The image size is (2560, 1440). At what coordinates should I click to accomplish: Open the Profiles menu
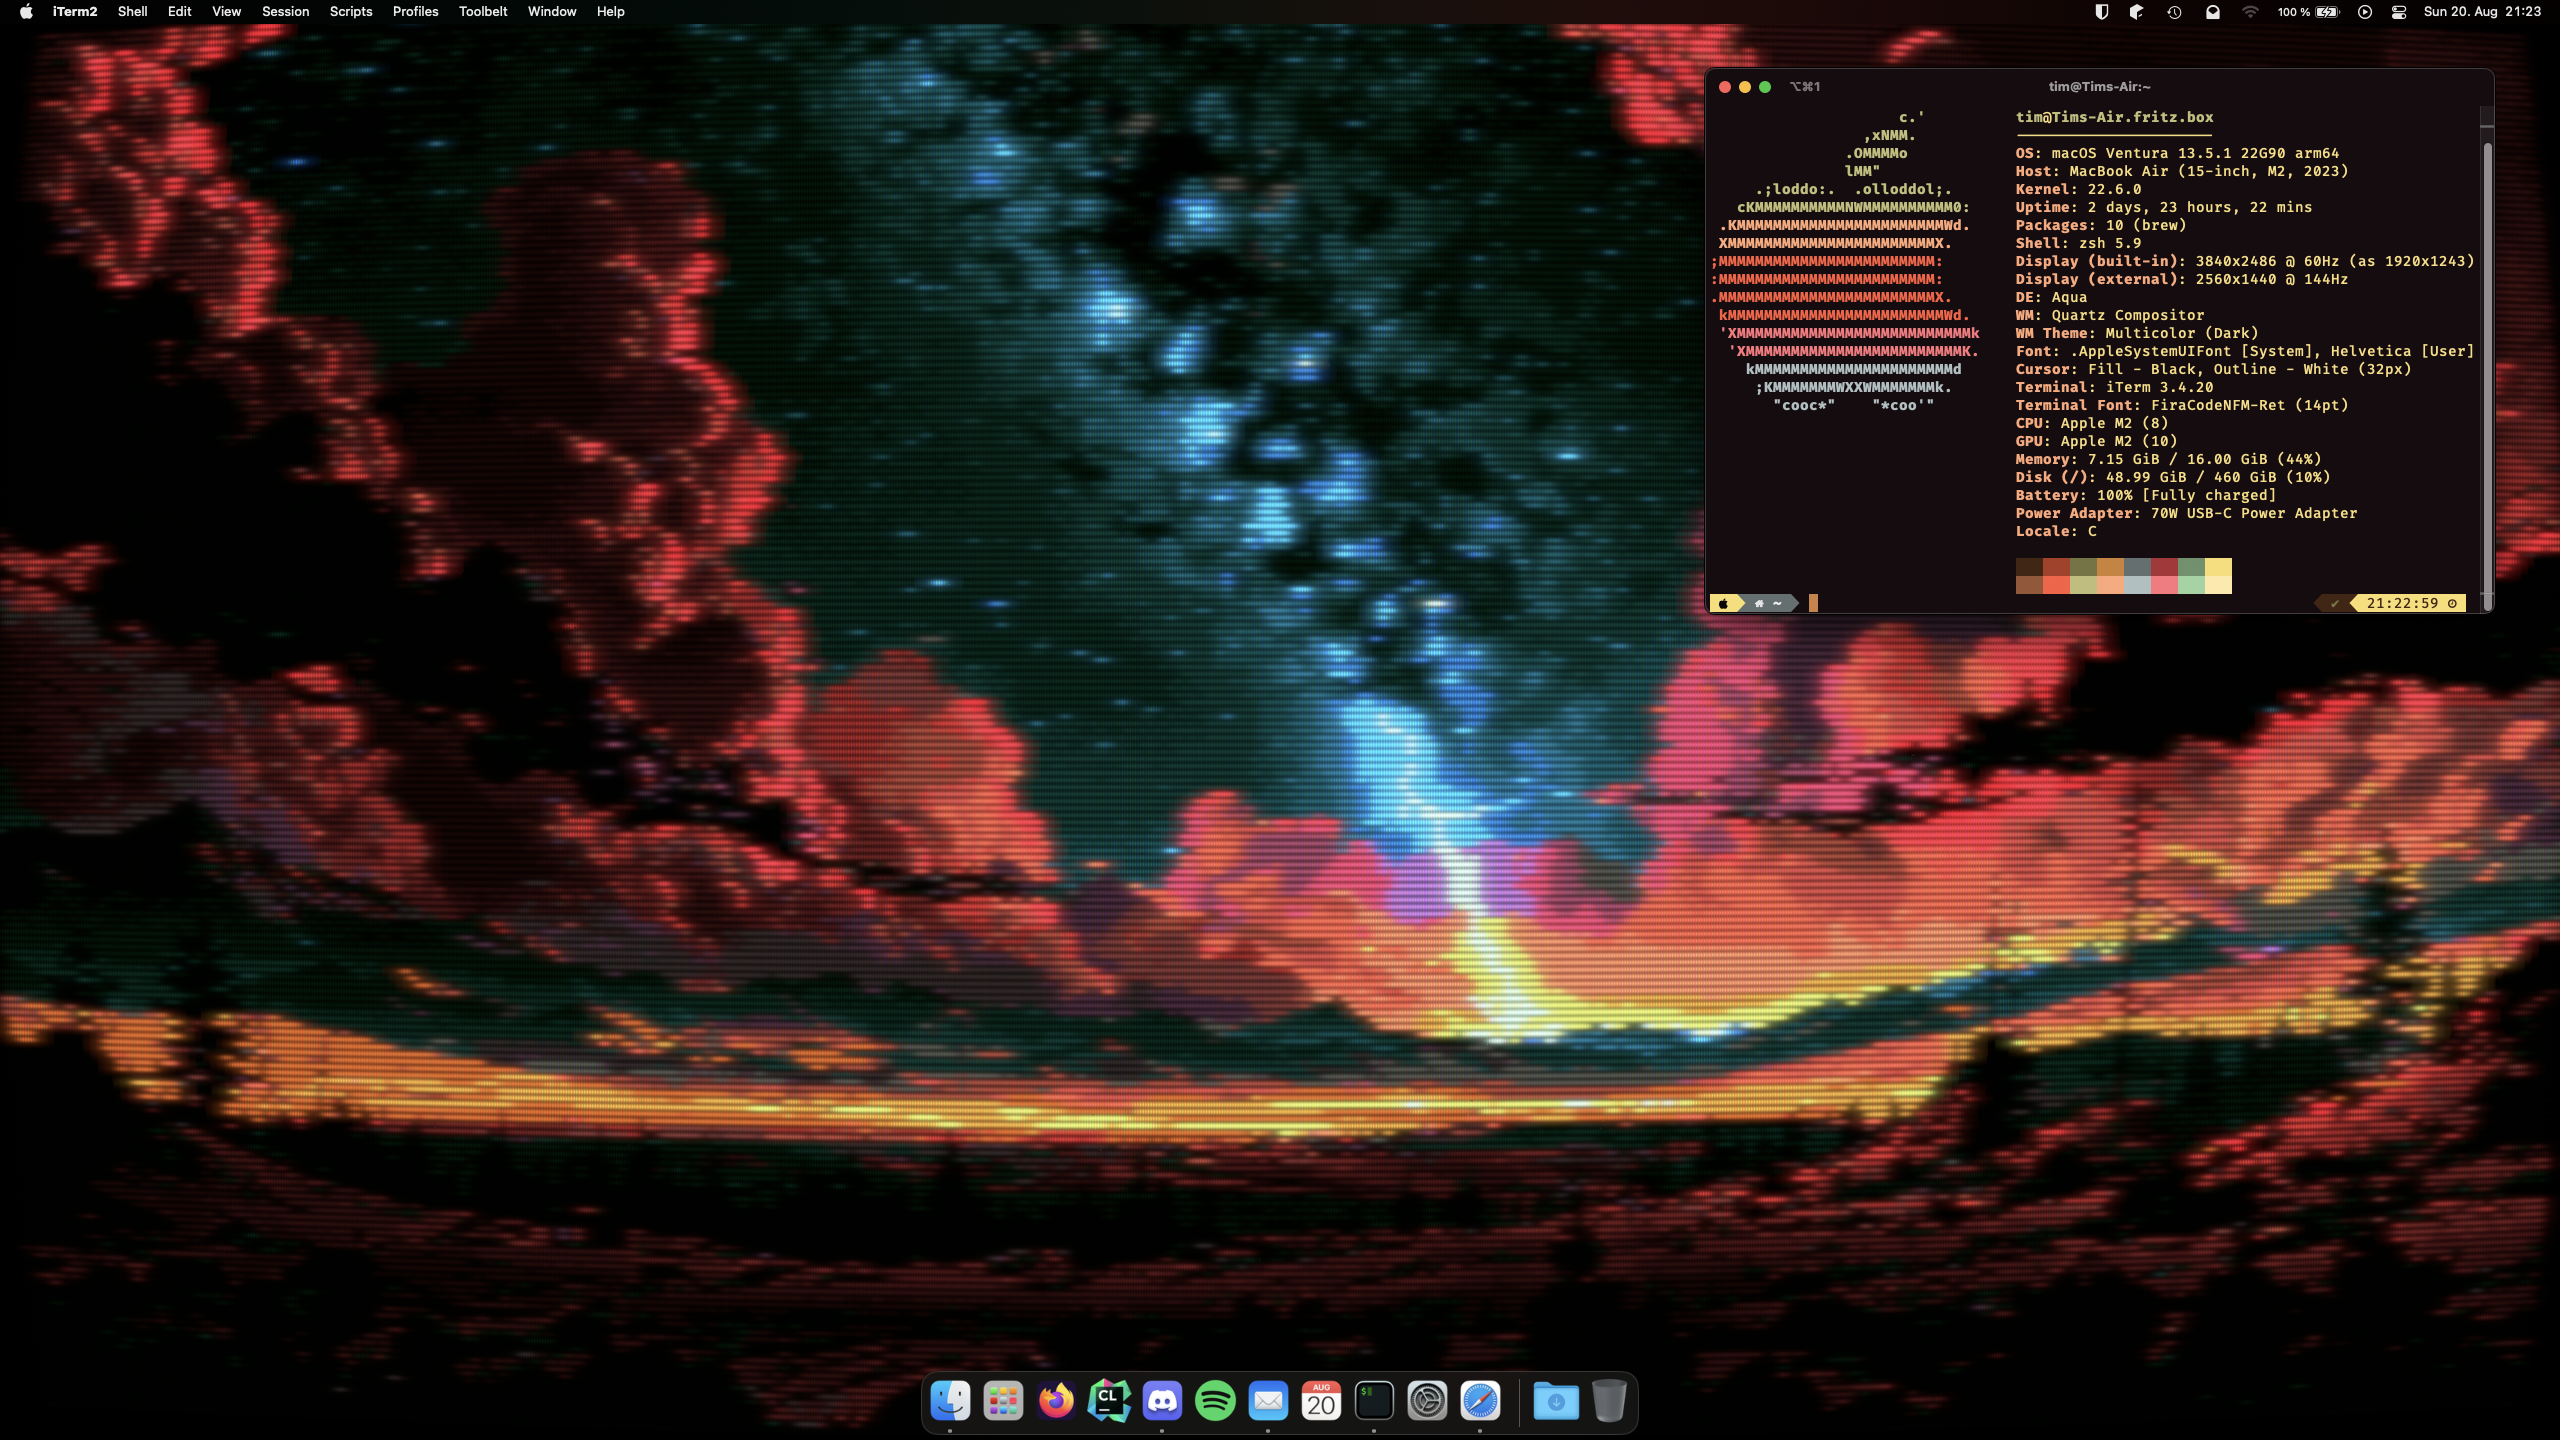point(415,12)
